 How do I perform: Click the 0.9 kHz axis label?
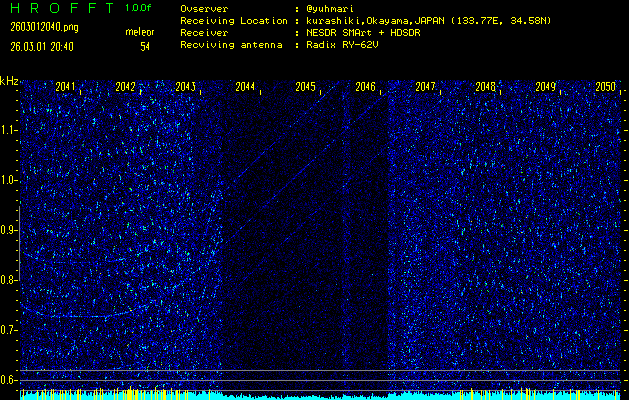9,230
